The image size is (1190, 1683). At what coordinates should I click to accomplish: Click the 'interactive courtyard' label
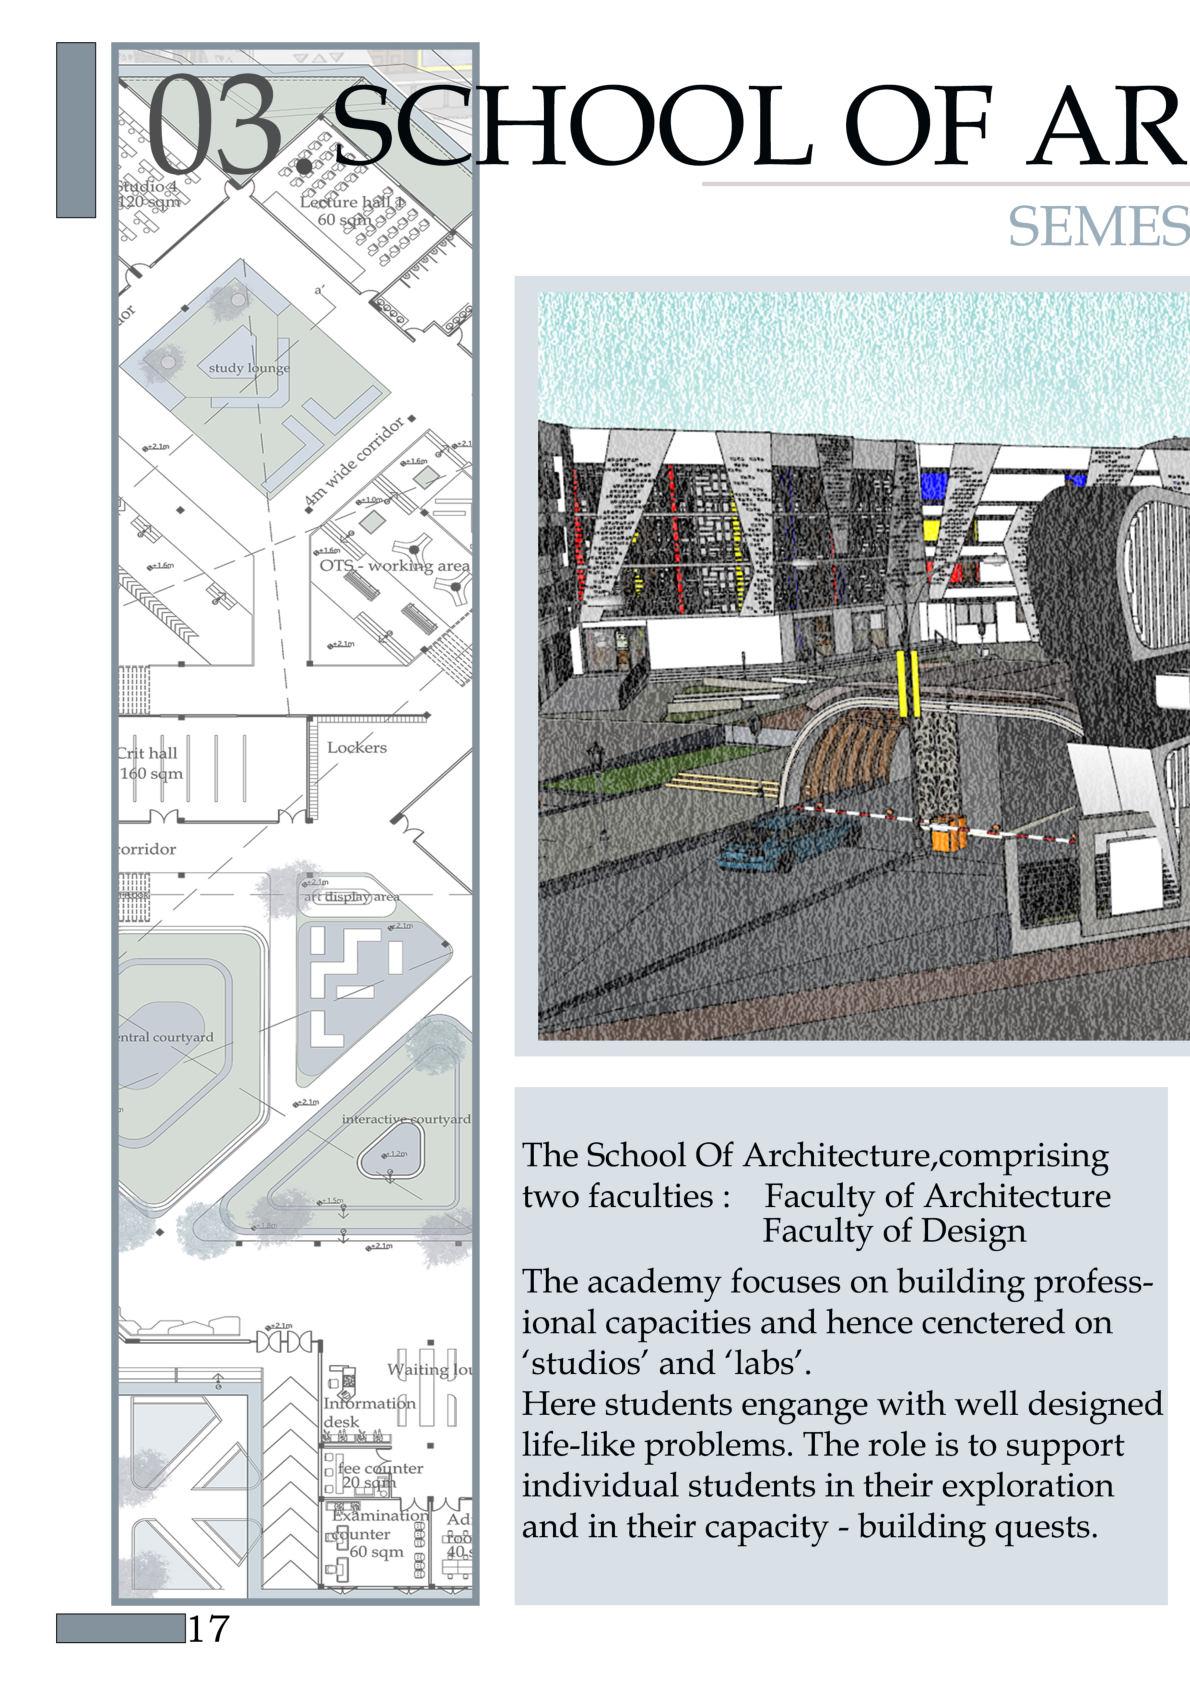pyautogui.click(x=405, y=1119)
